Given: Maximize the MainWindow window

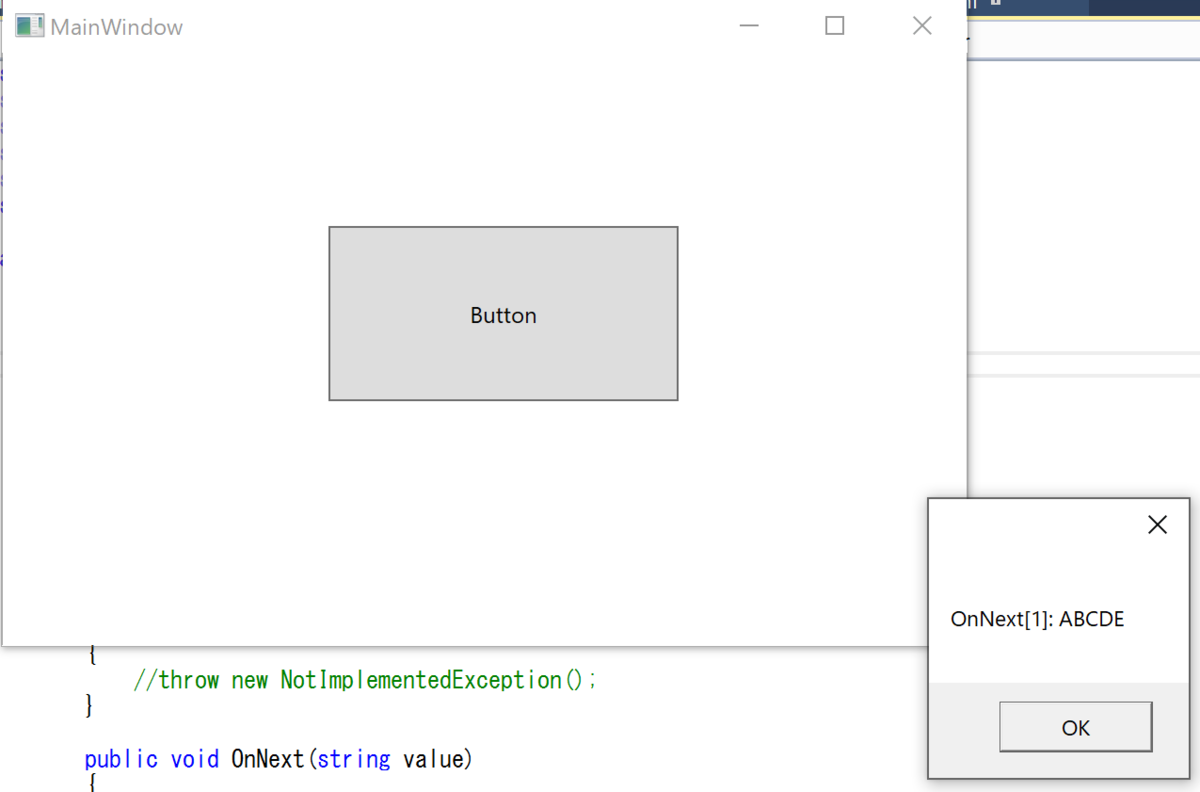Looking at the screenshot, I should pos(835,26).
